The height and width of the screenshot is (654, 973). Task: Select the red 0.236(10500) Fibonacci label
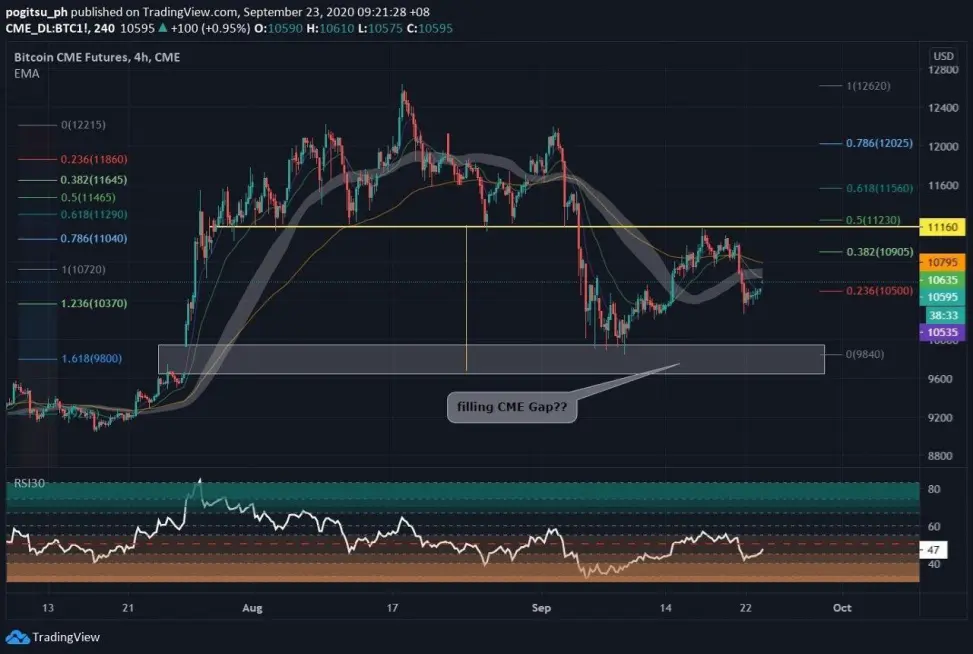(879, 290)
